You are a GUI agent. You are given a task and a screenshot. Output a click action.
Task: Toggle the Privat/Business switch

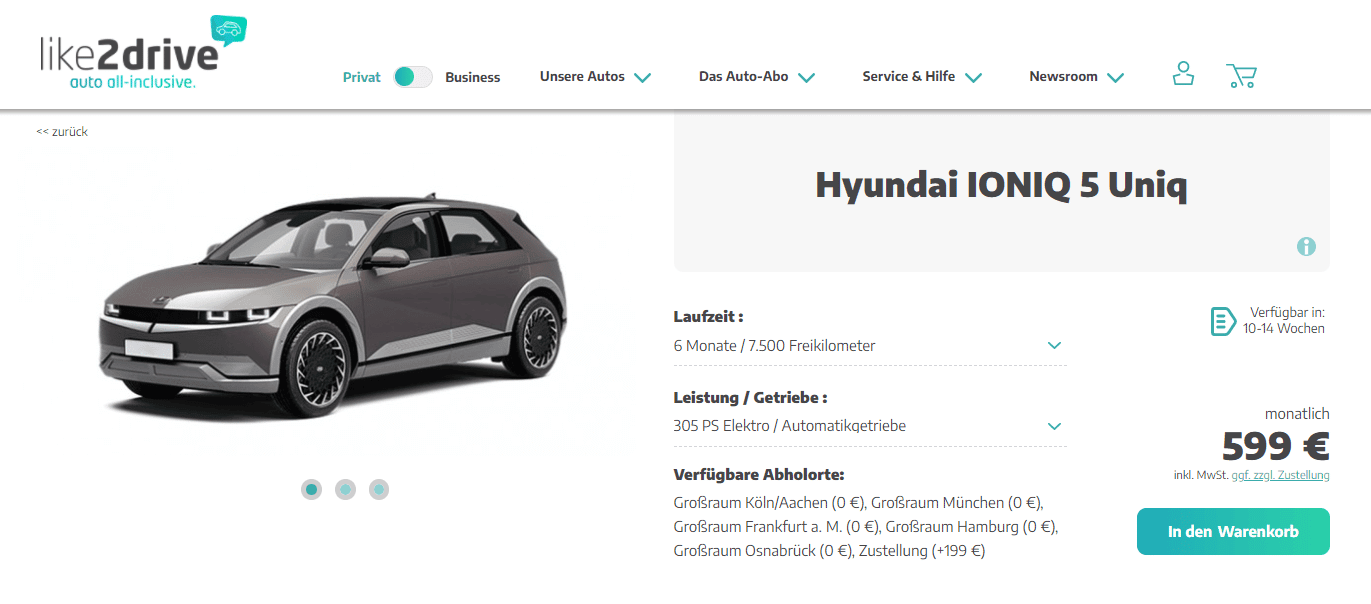tap(413, 77)
